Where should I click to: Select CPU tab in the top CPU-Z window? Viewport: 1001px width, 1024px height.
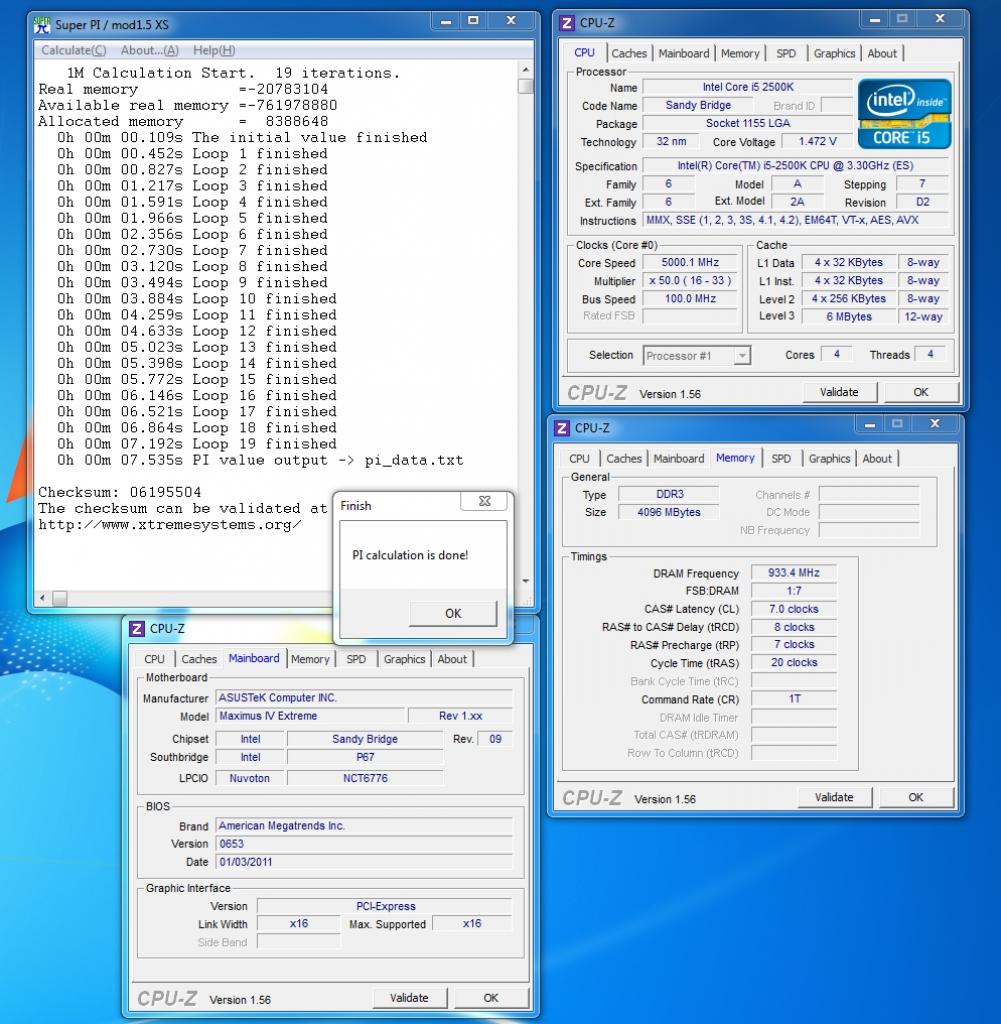584,53
